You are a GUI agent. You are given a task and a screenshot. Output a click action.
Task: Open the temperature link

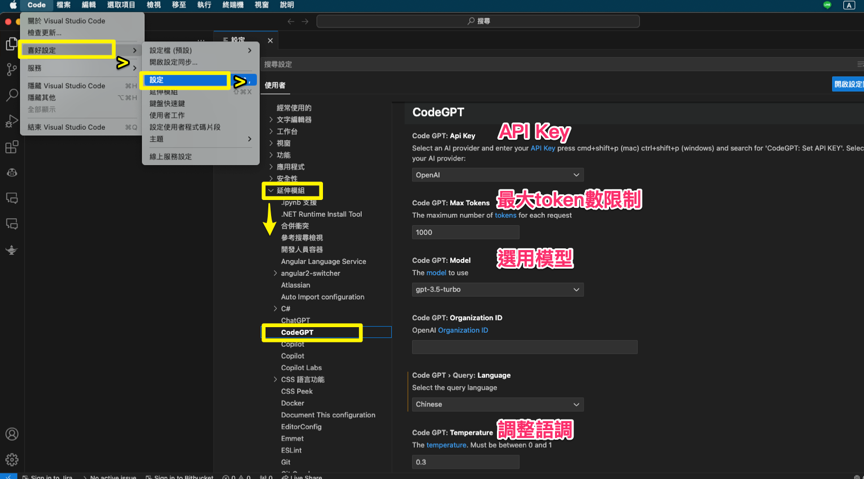click(x=446, y=445)
